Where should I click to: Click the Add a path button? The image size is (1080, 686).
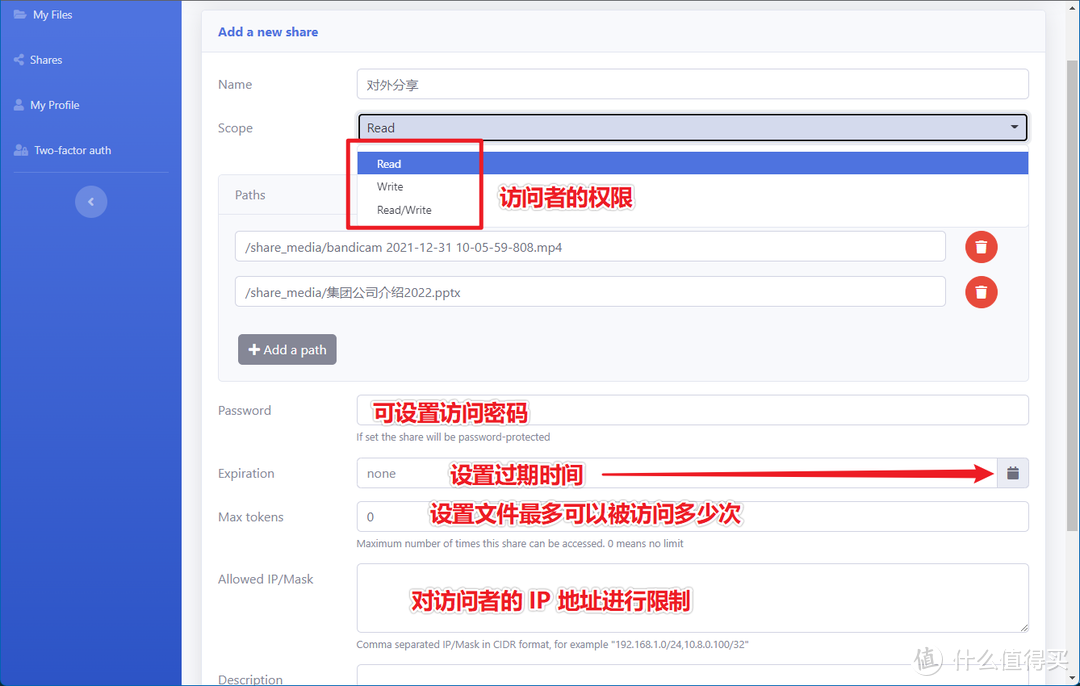point(287,349)
